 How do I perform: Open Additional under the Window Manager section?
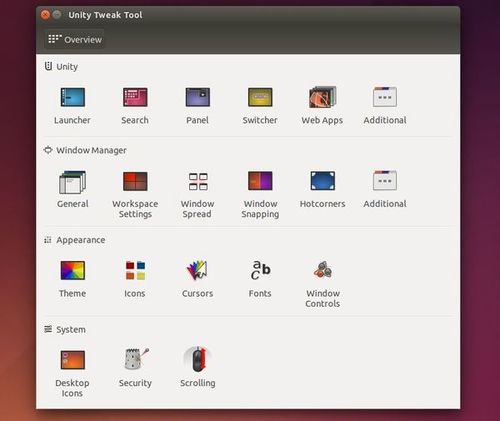[x=385, y=180]
